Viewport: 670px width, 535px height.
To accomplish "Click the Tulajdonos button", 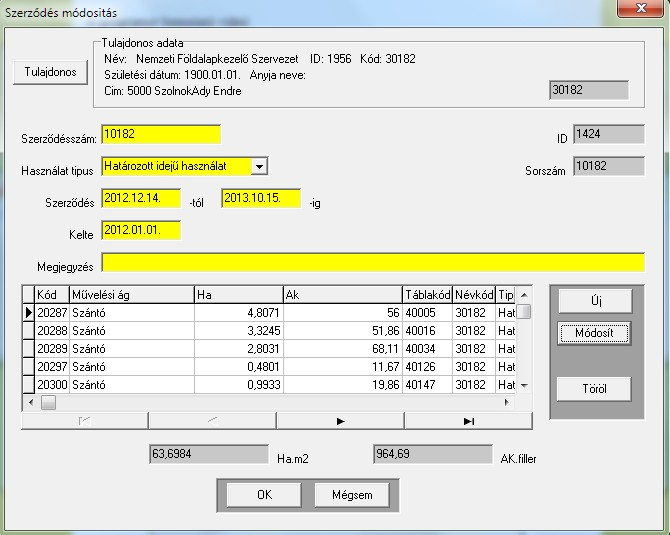I will pos(50,72).
